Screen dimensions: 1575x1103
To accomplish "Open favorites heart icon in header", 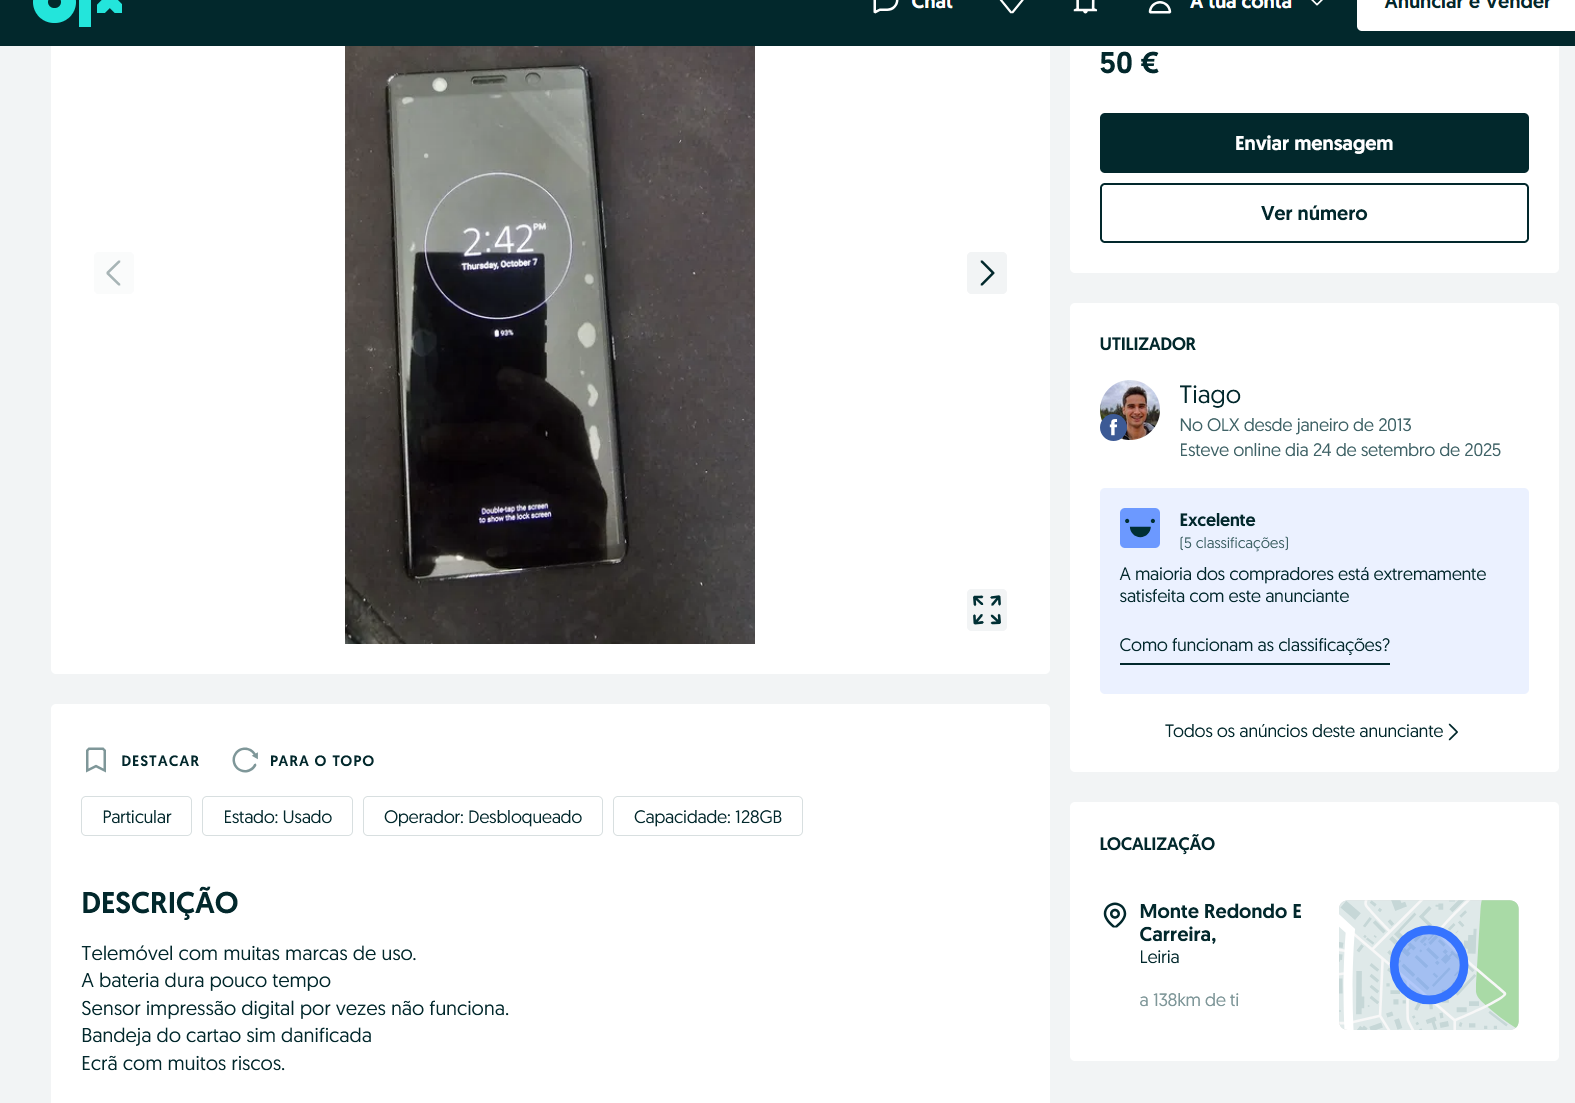I will pyautogui.click(x=1012, y=7).
